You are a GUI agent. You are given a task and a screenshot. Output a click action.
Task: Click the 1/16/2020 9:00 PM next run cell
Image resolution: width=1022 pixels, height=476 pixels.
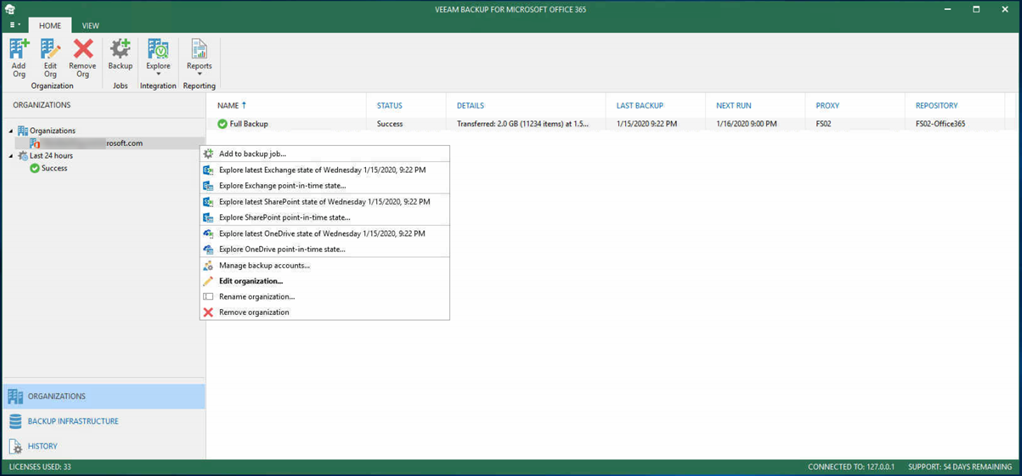(x=745, y=123)
